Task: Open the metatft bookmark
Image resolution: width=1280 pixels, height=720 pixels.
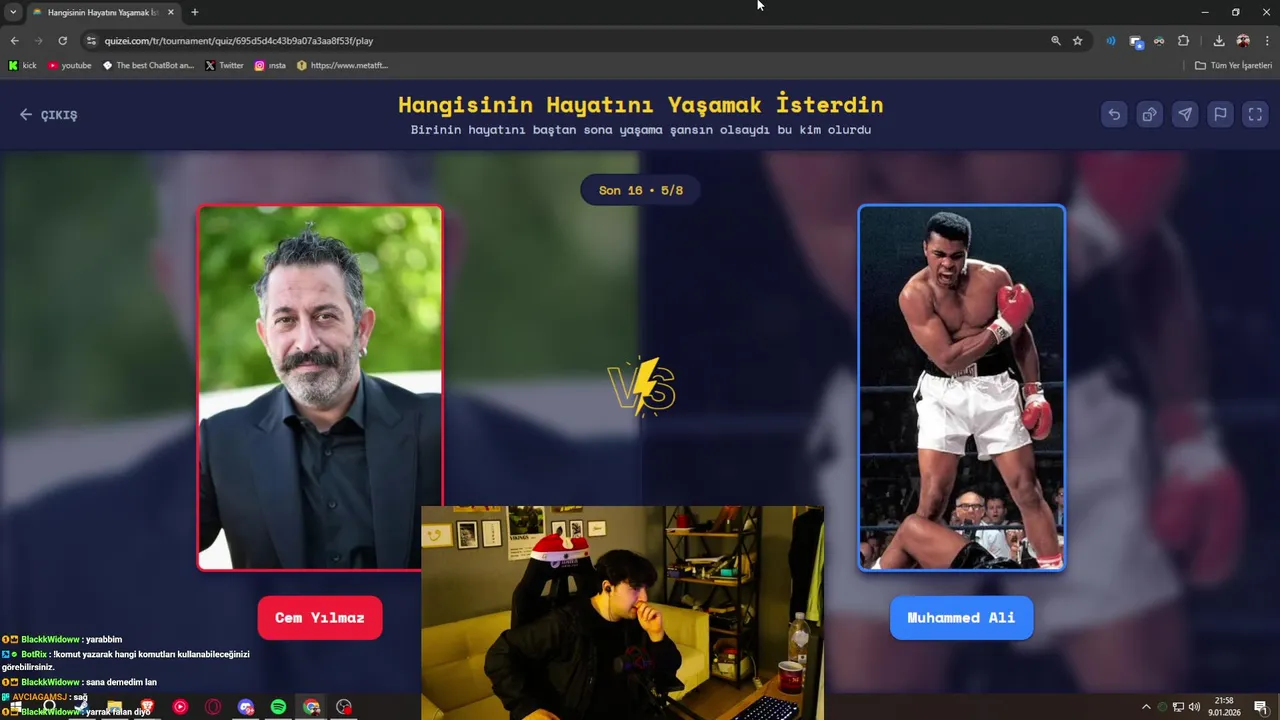Action: pyautogui.click(x=342, y=65)
